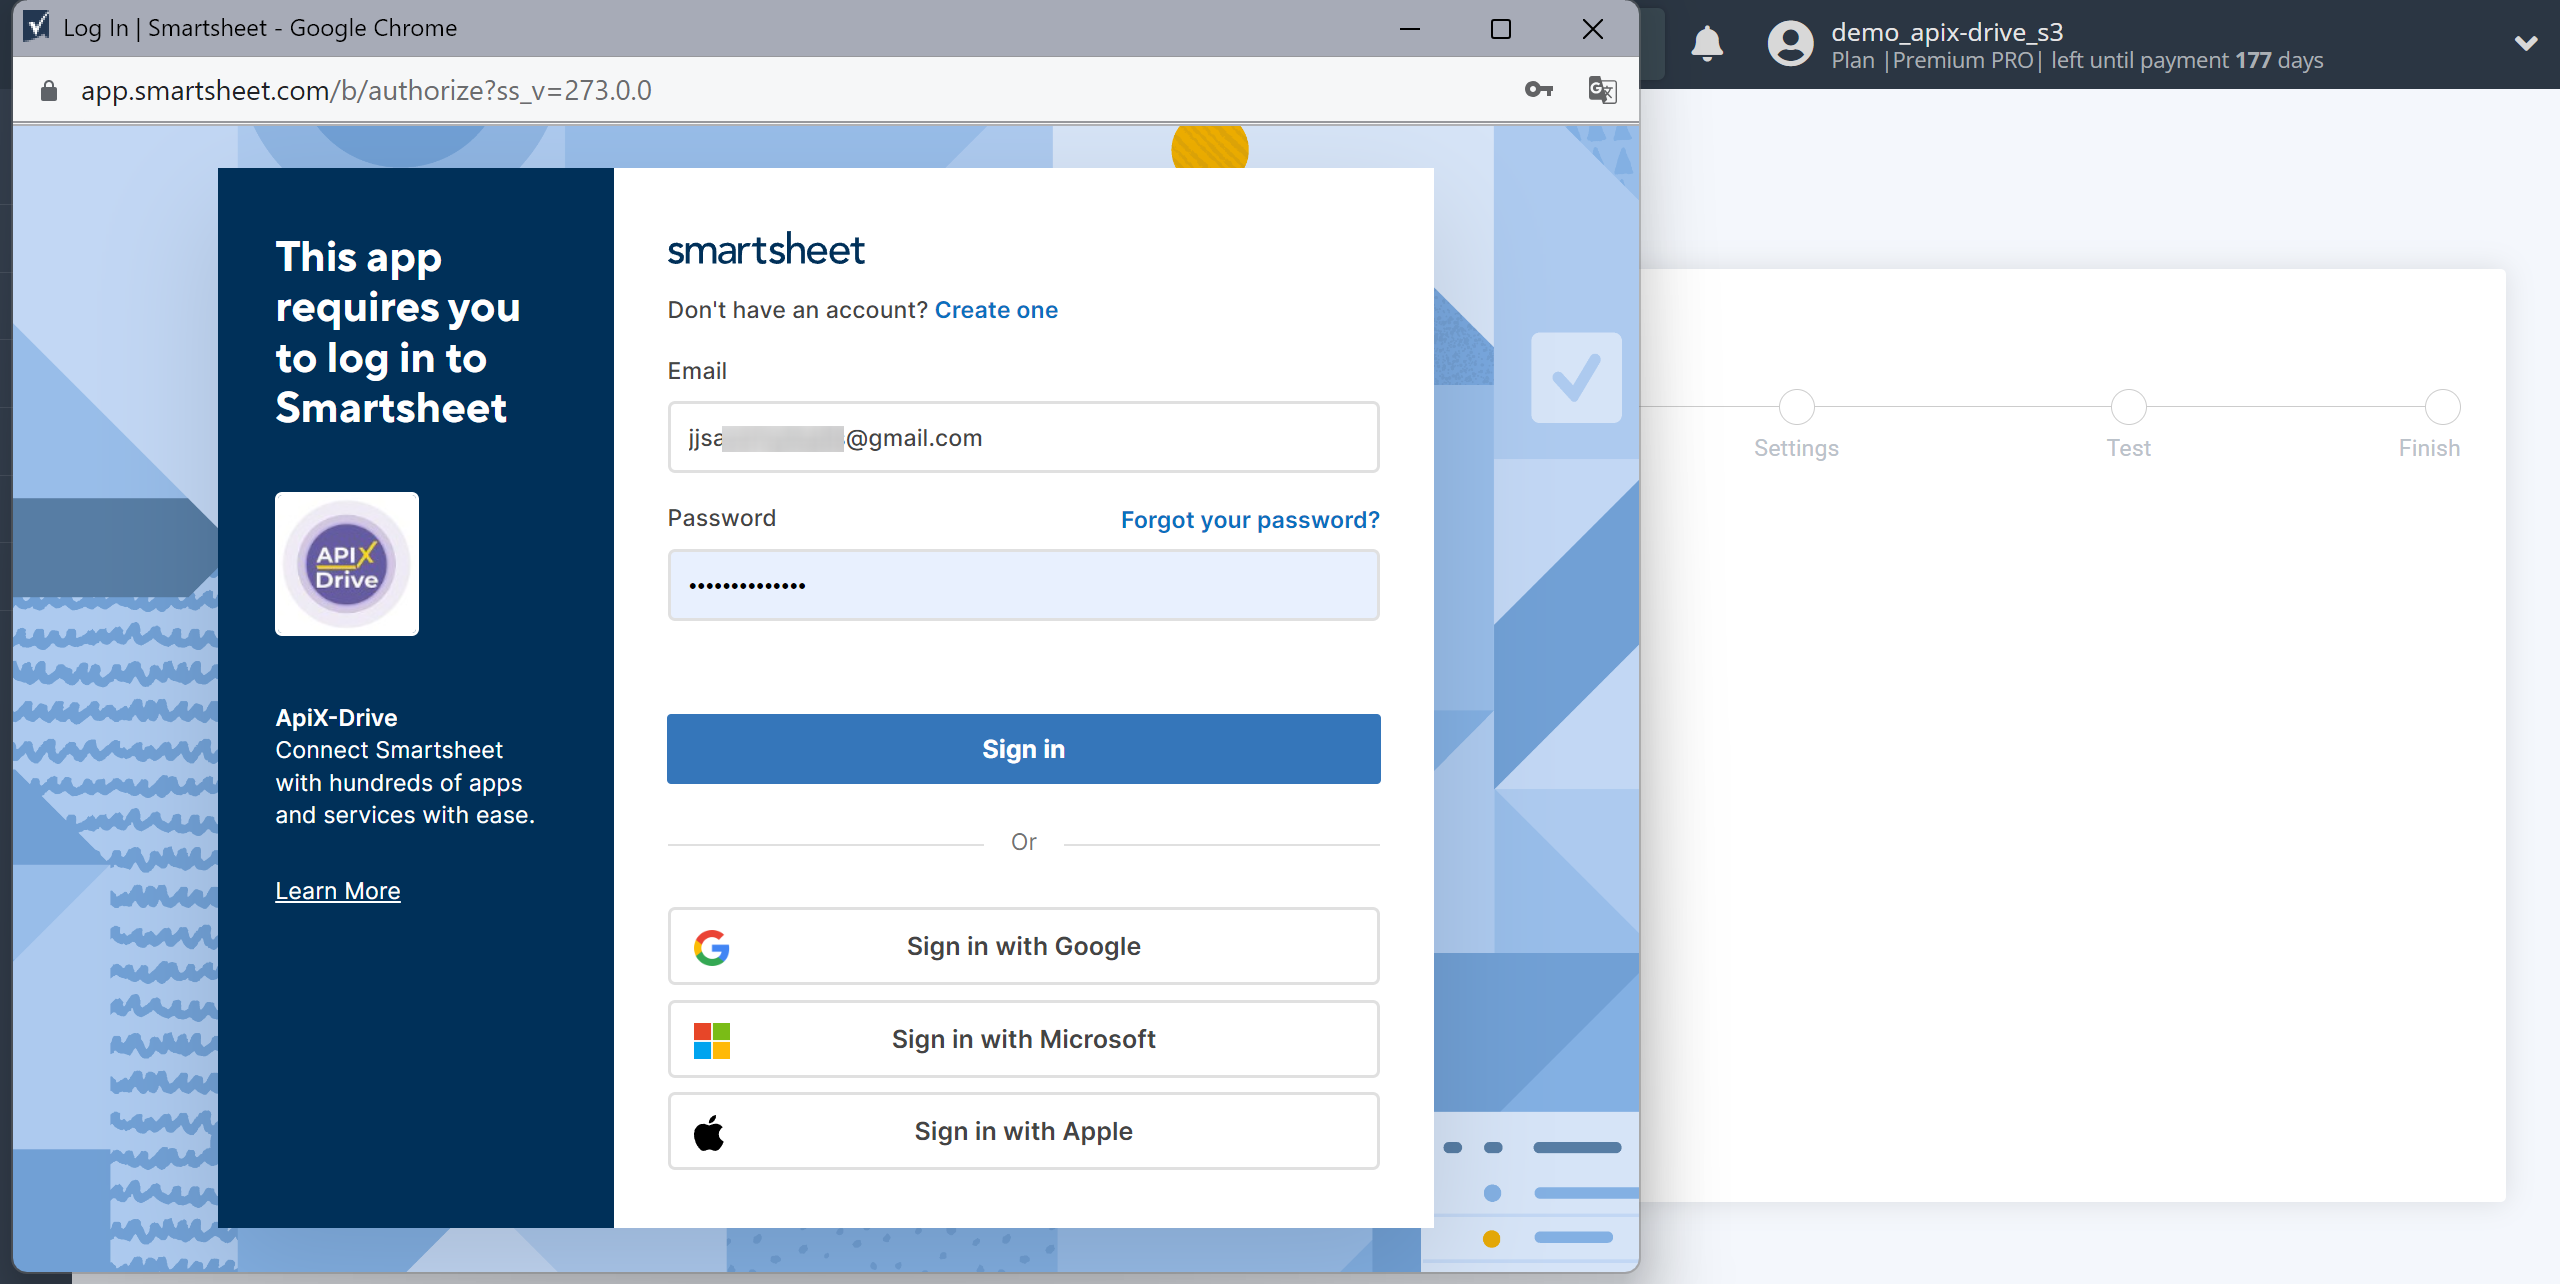Click the Smartsheet favicon in title bar
This screenshot has height=1284, width=2560.
click(x=36, y=27)
